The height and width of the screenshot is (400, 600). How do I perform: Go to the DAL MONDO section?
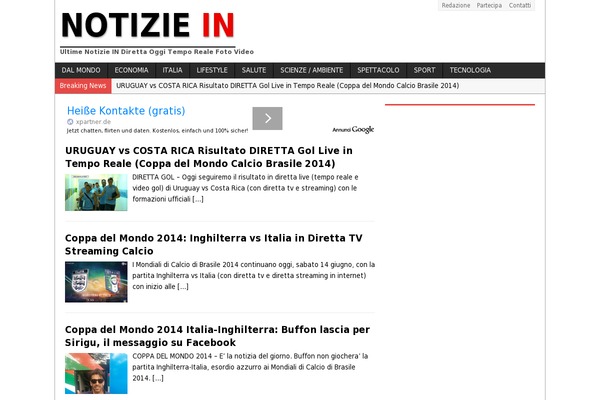pyautogui.click(x=81, y=70)
